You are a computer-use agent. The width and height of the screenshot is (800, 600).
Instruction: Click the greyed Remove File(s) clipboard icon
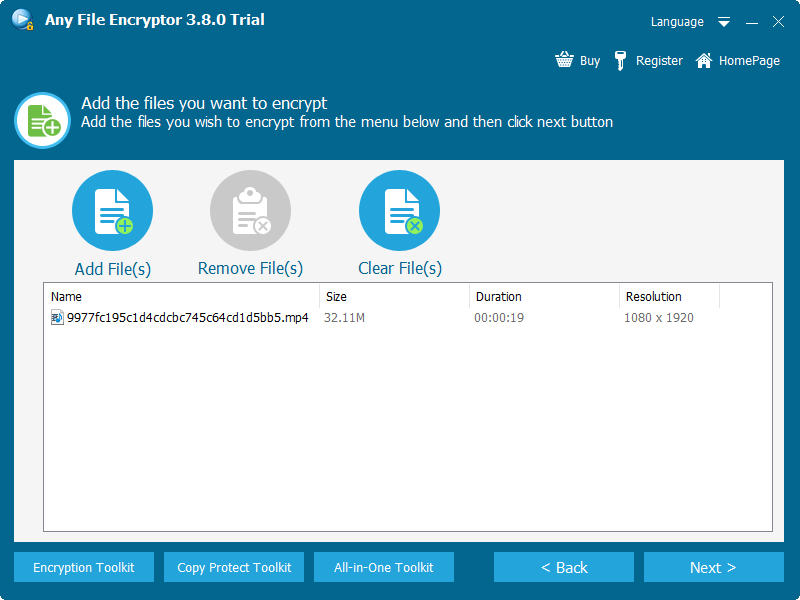click(x=251, y=210)
